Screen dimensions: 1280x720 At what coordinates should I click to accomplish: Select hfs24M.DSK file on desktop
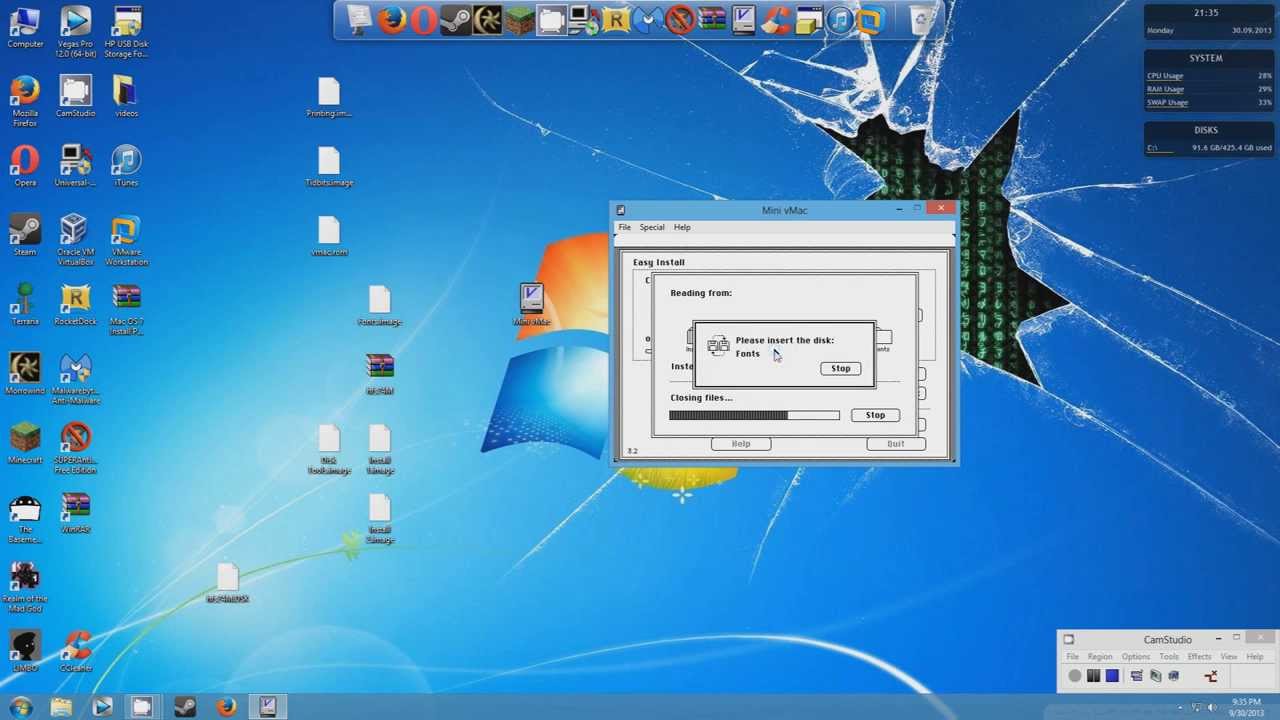227,583
